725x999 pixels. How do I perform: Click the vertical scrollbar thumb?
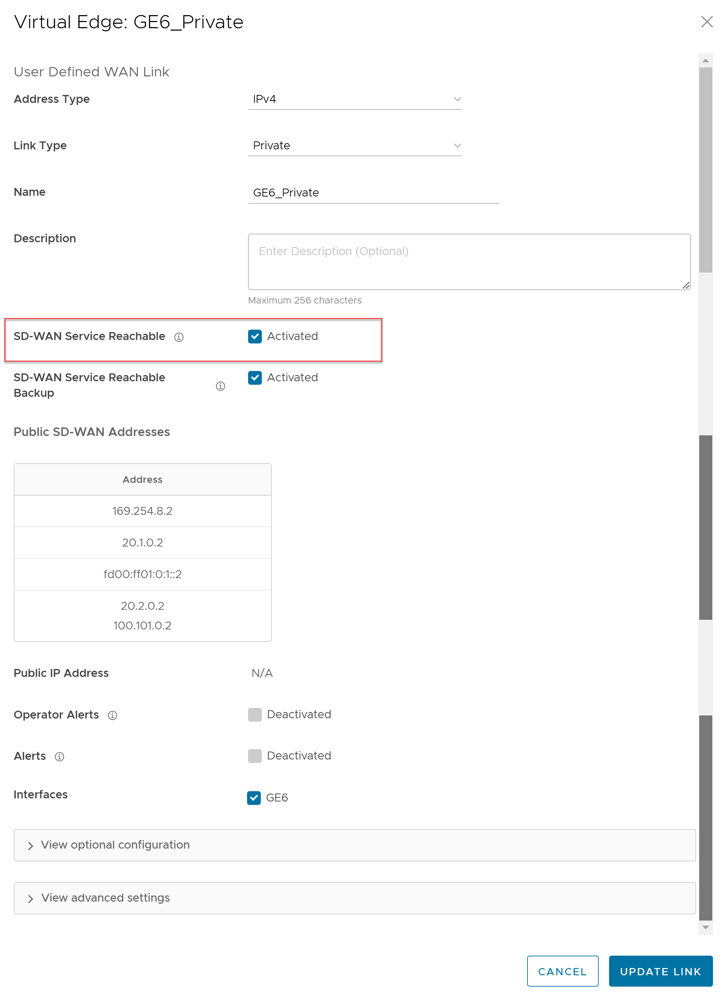point(705,170)
